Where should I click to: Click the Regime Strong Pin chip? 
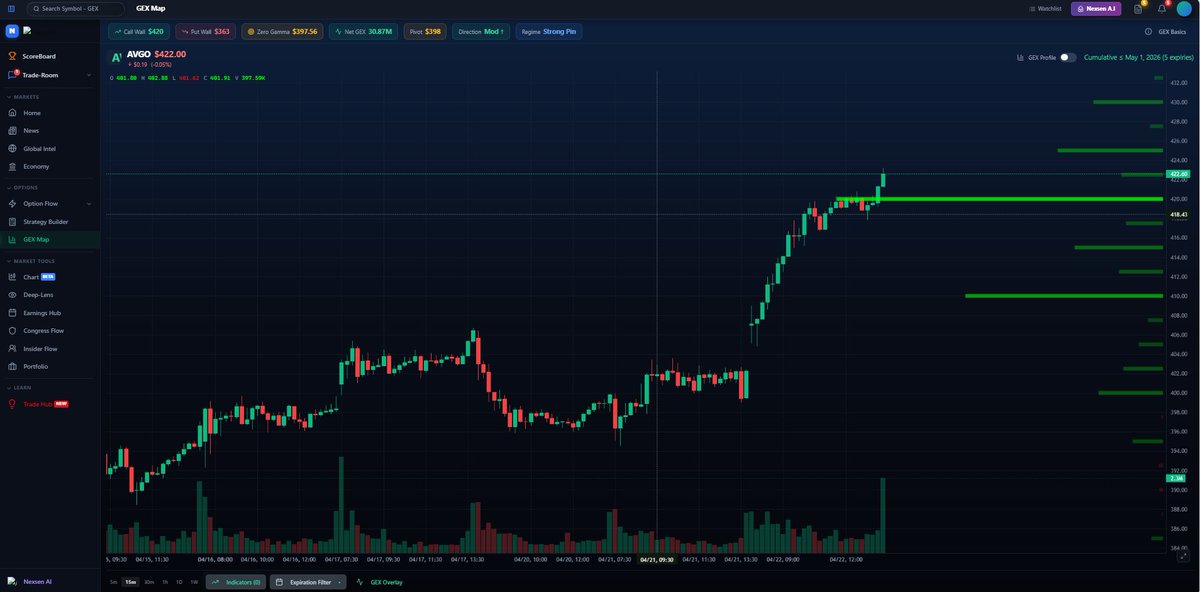click(548, 31)
